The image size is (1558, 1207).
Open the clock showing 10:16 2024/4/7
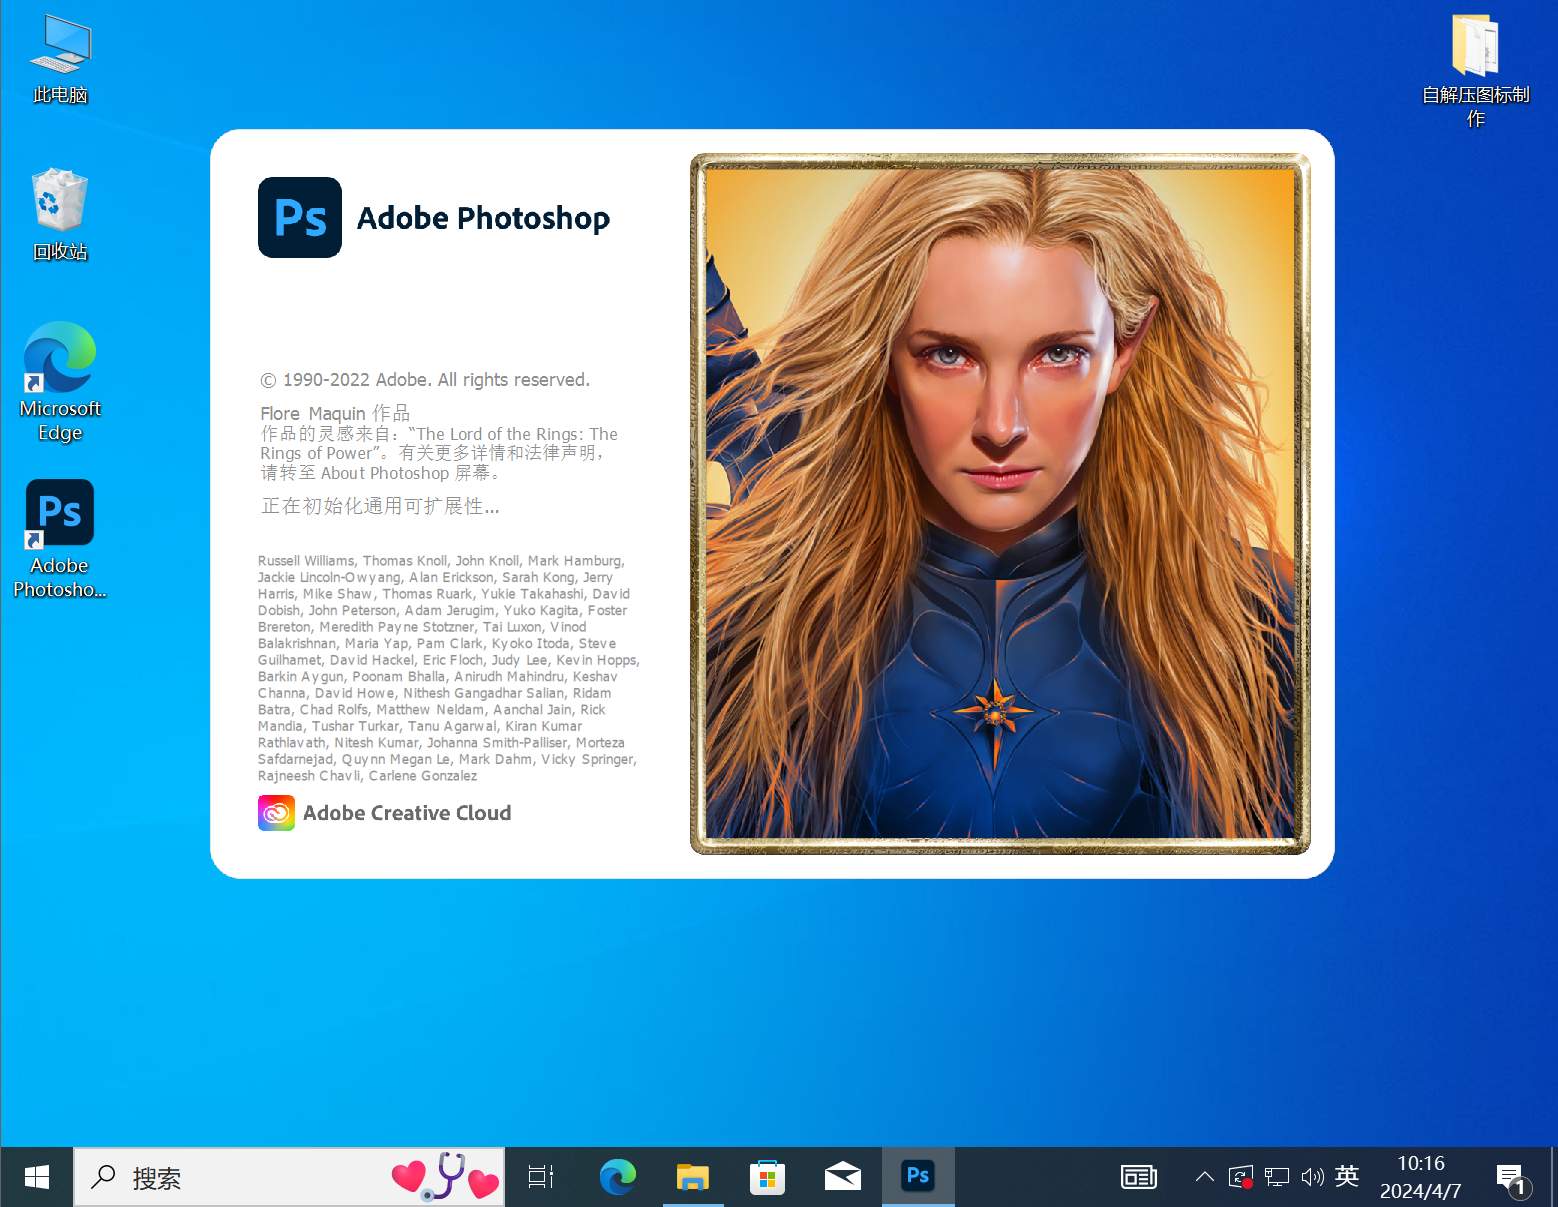pyautogui.click(x=1421, y=1177)
